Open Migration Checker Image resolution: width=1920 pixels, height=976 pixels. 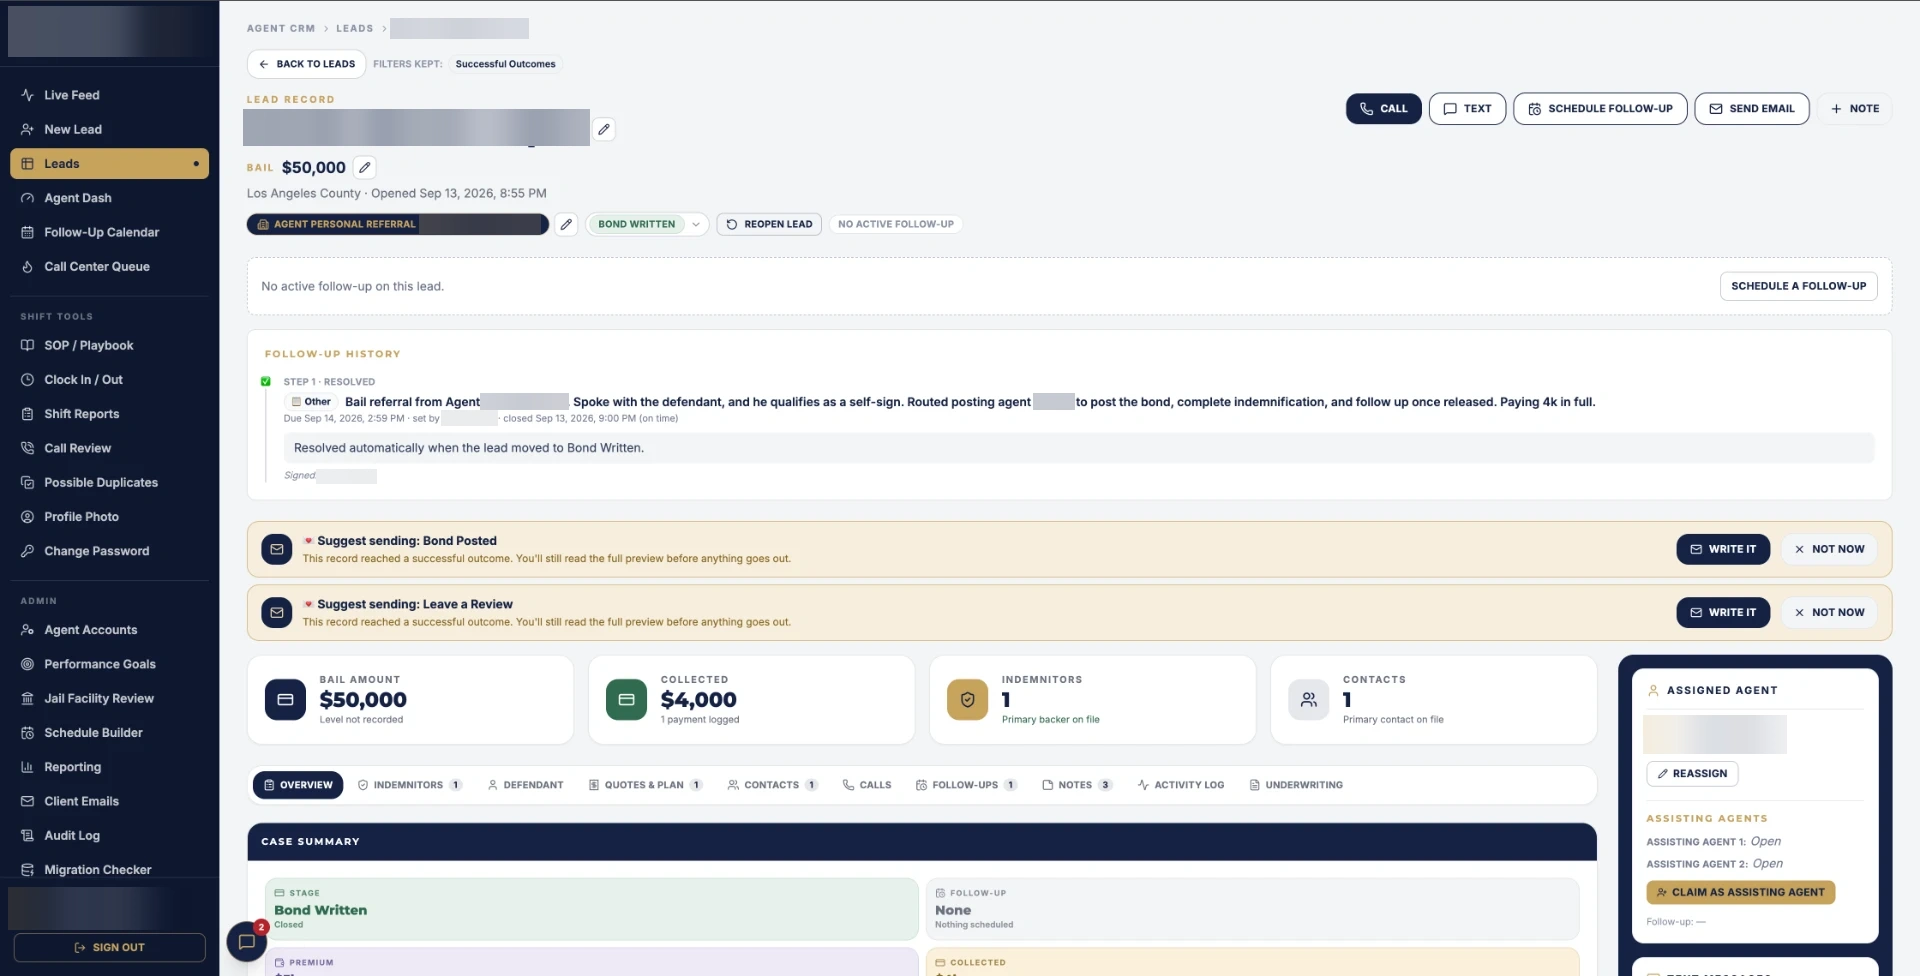[x=109, y=869]
